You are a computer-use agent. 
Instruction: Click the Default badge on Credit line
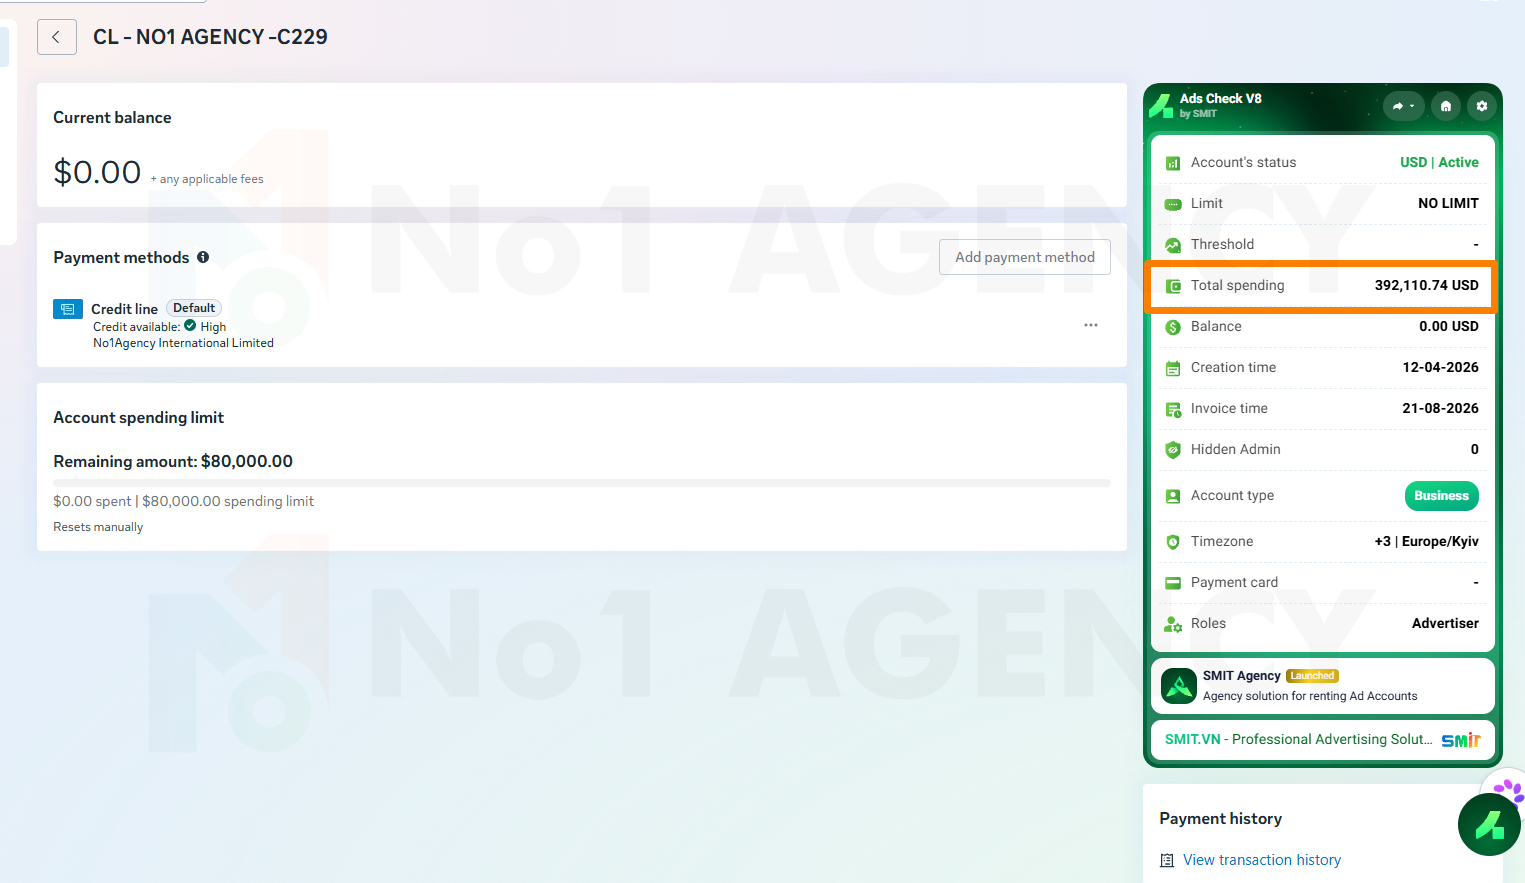tap(194, 308)
